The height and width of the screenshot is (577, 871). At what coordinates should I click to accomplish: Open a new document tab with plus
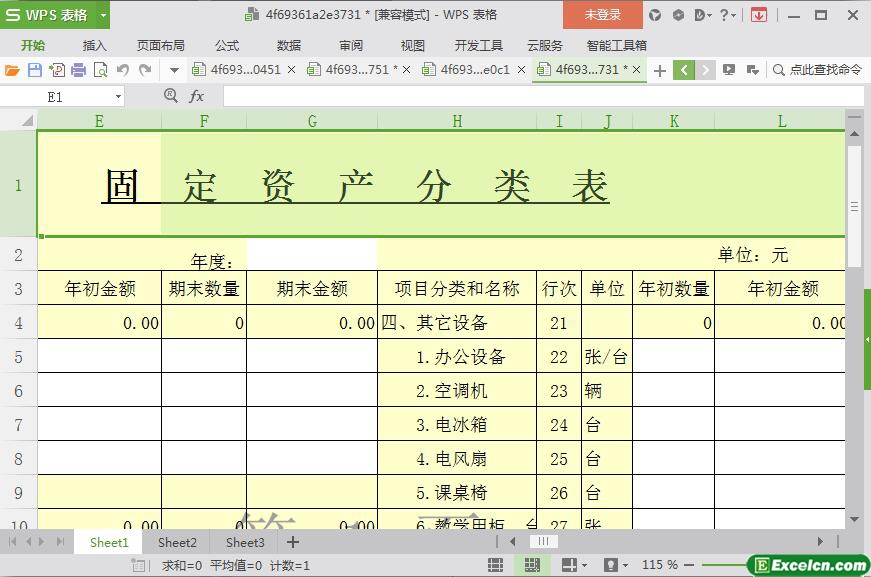click(660, 70)
